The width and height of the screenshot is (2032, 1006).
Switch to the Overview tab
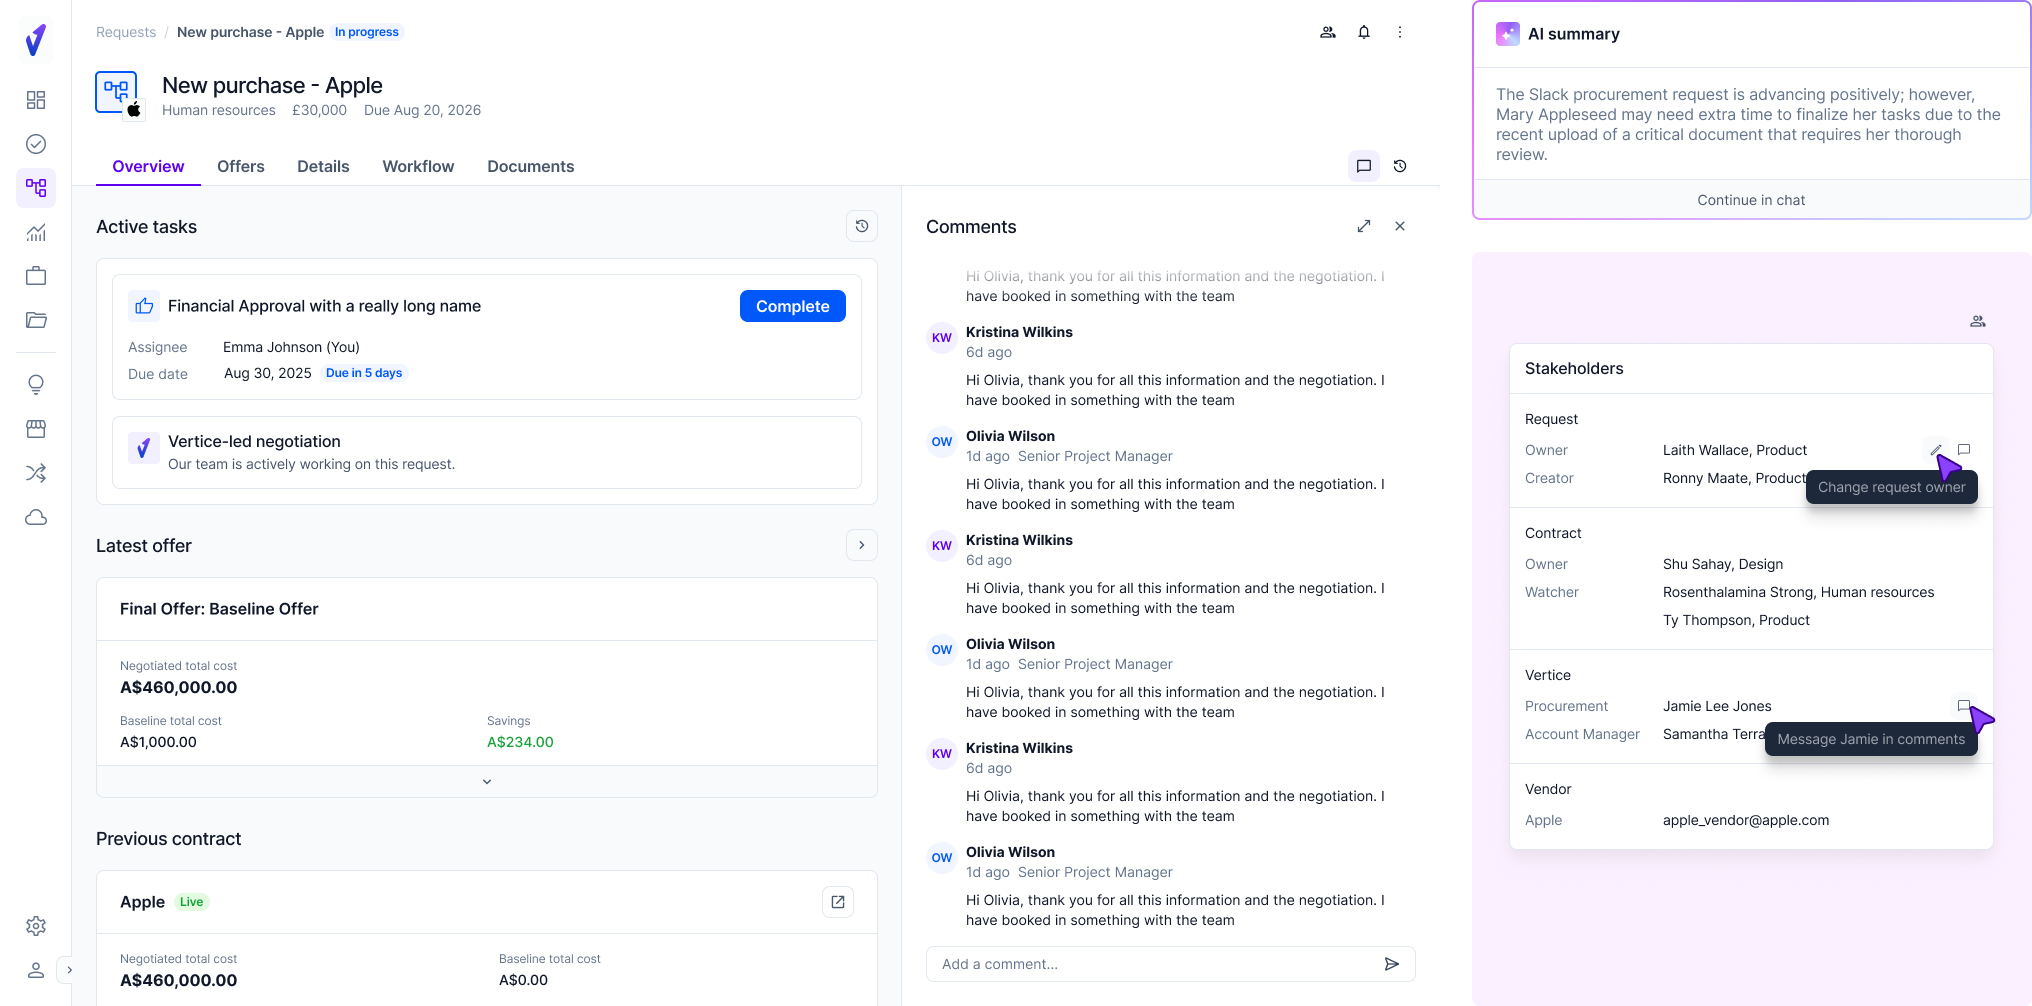(x=148, y=166)
